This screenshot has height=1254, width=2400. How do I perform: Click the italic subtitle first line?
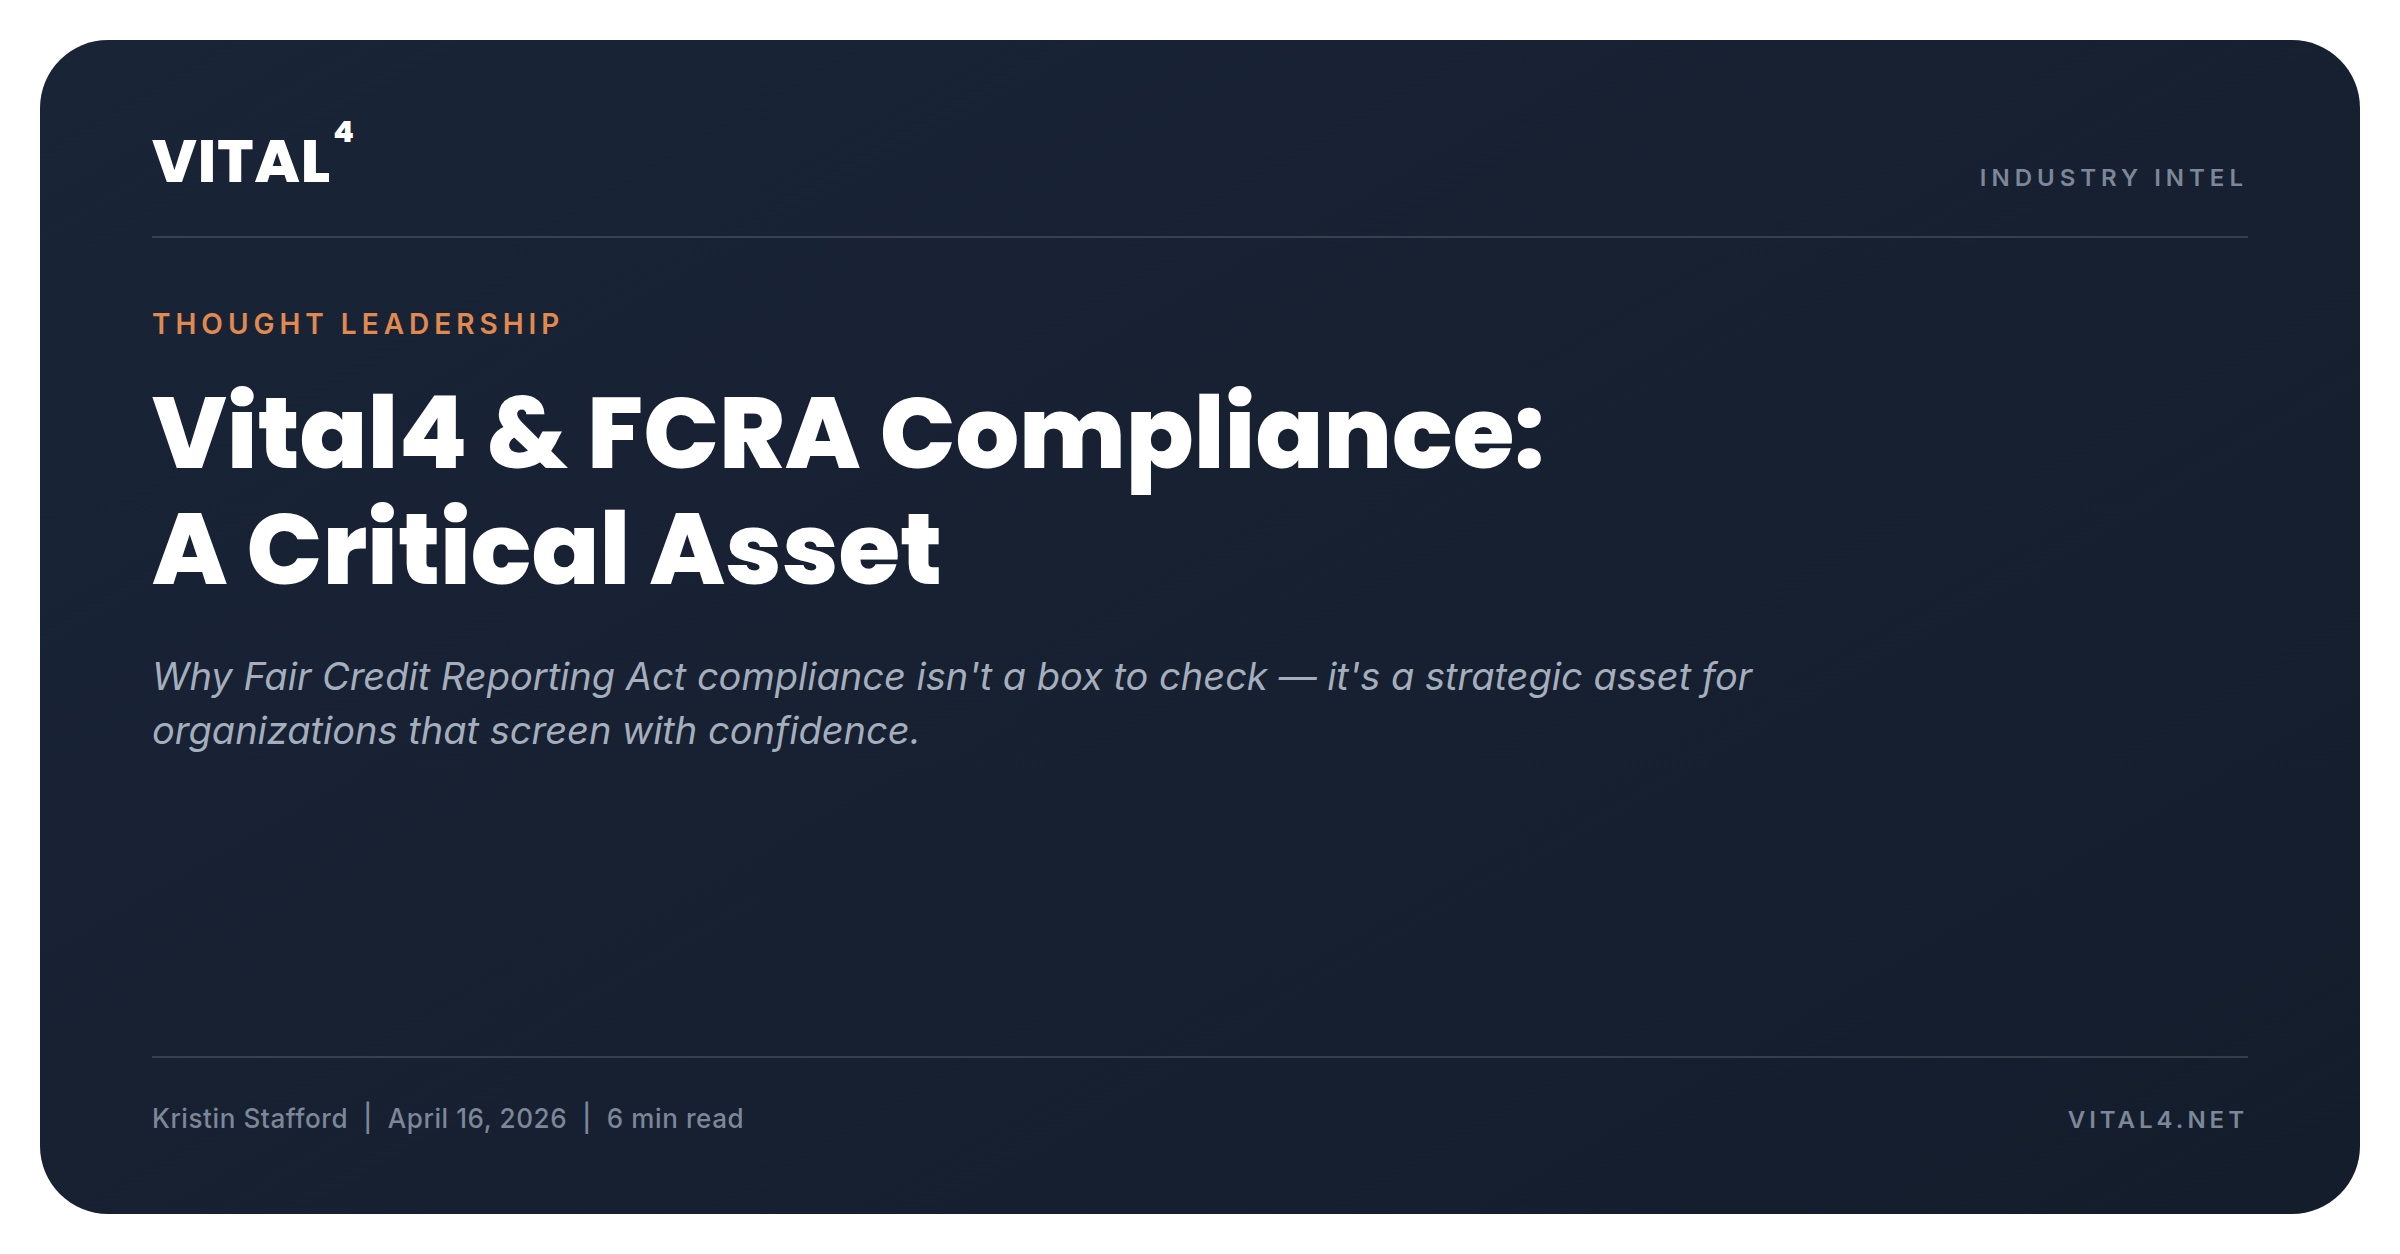pyautogui.click(x=952, y=677)
